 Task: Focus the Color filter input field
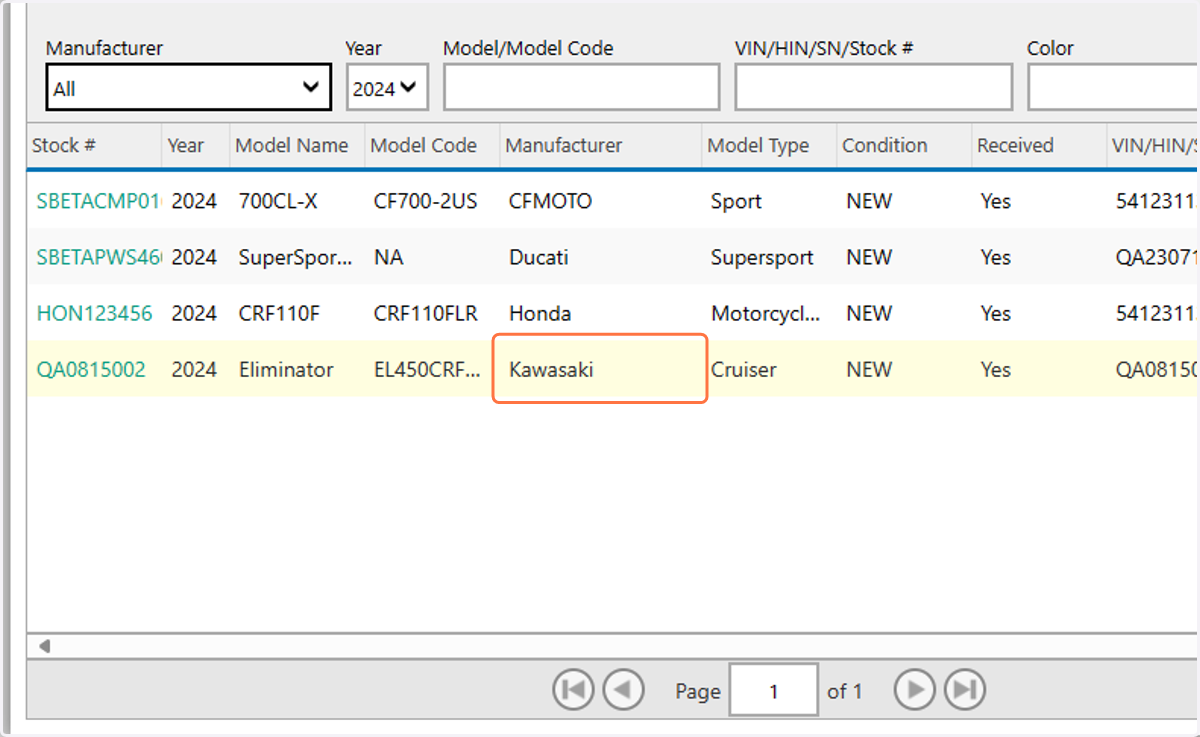pos(1113,87)
